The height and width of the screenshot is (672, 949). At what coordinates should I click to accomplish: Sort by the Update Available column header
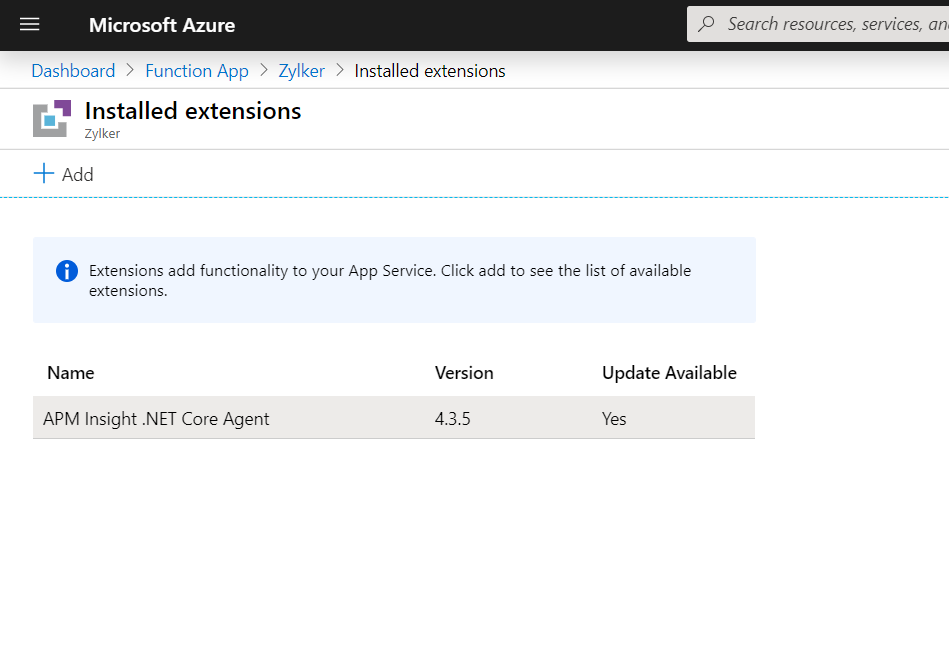pos(669,373)
